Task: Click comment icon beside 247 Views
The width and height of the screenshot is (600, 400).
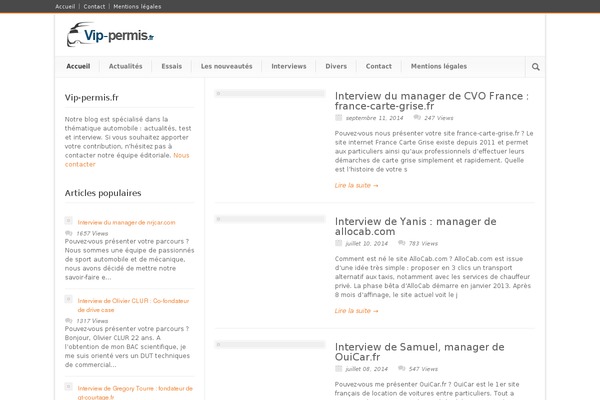Action: 417,118
